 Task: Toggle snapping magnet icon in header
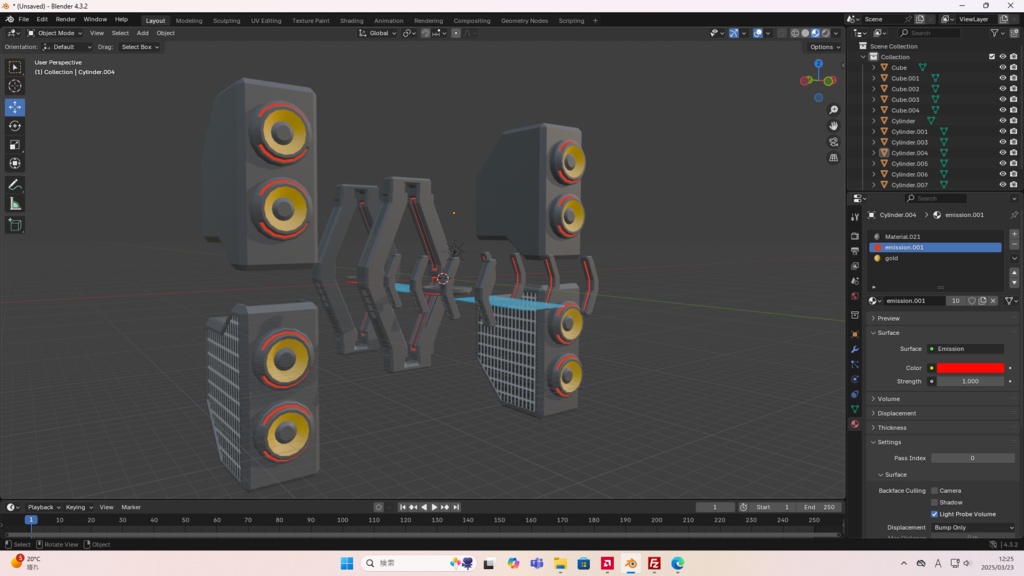pos(425,33)
